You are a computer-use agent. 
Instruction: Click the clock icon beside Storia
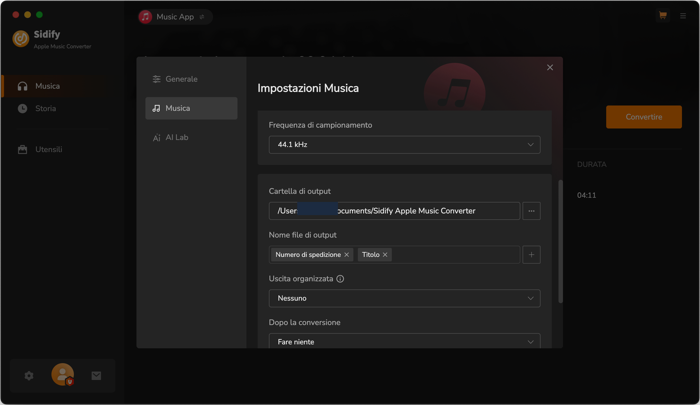(x=22, y=109)
